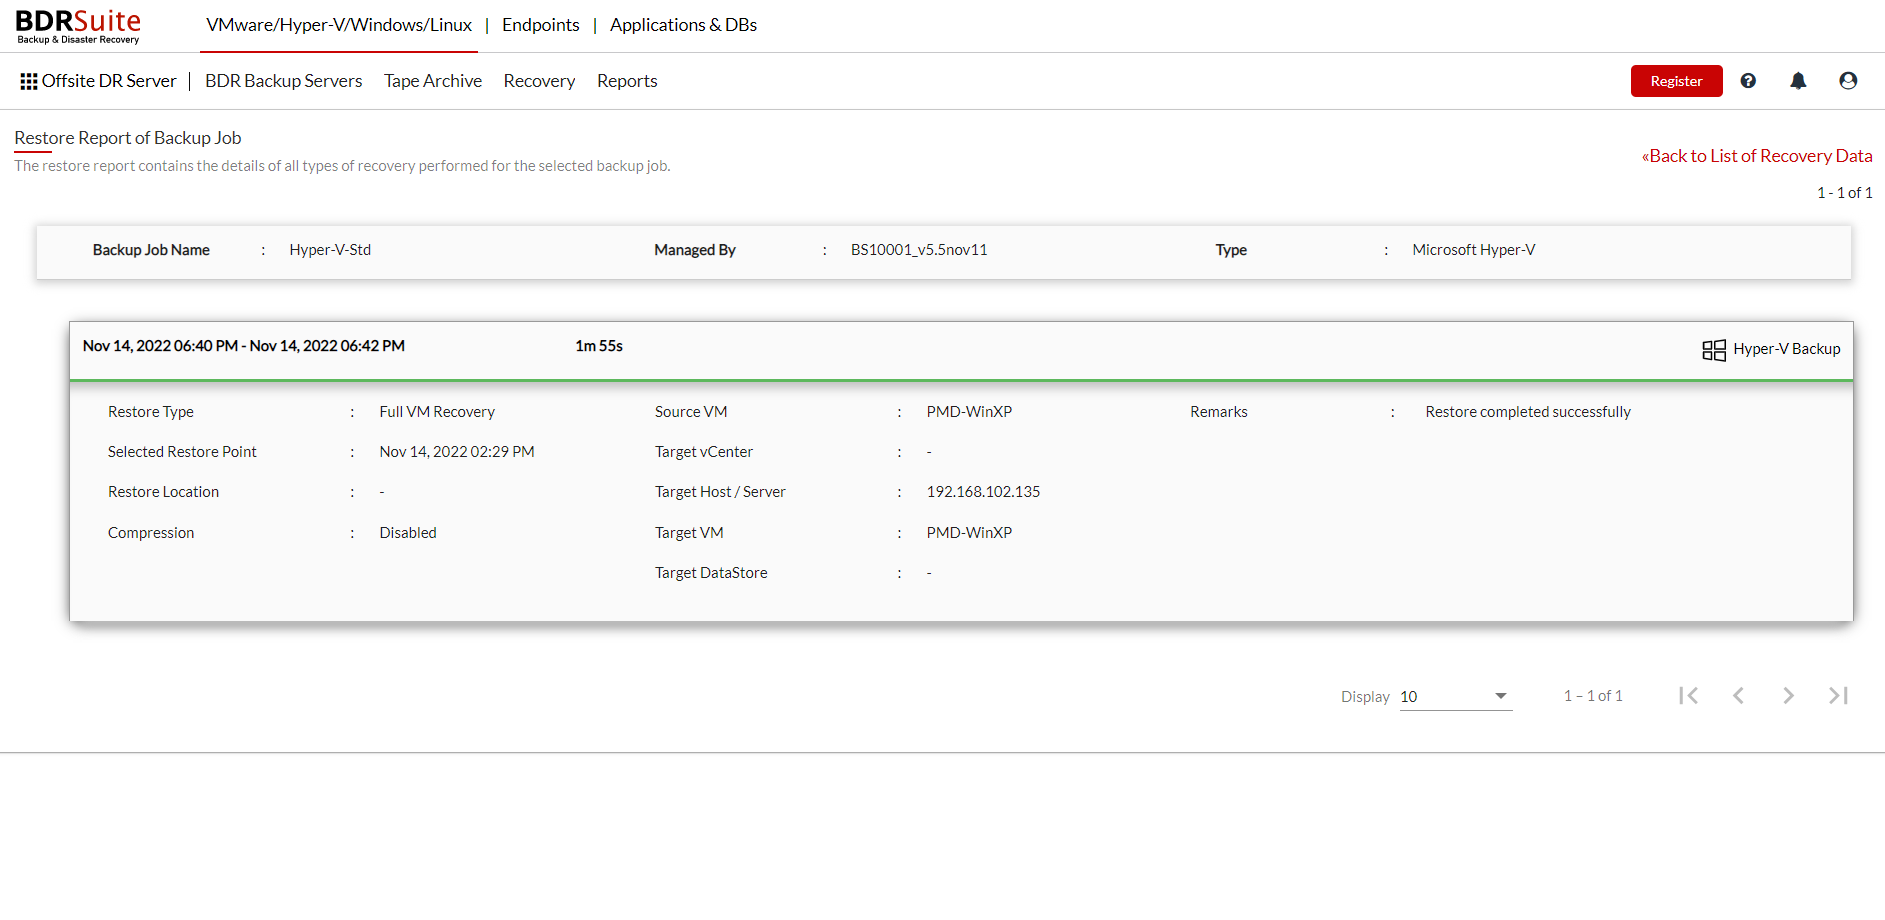Click the bottom 1 – 1 of 1 pagination count
This screenshot has width=1885, height=920.
coord(1593,696)
